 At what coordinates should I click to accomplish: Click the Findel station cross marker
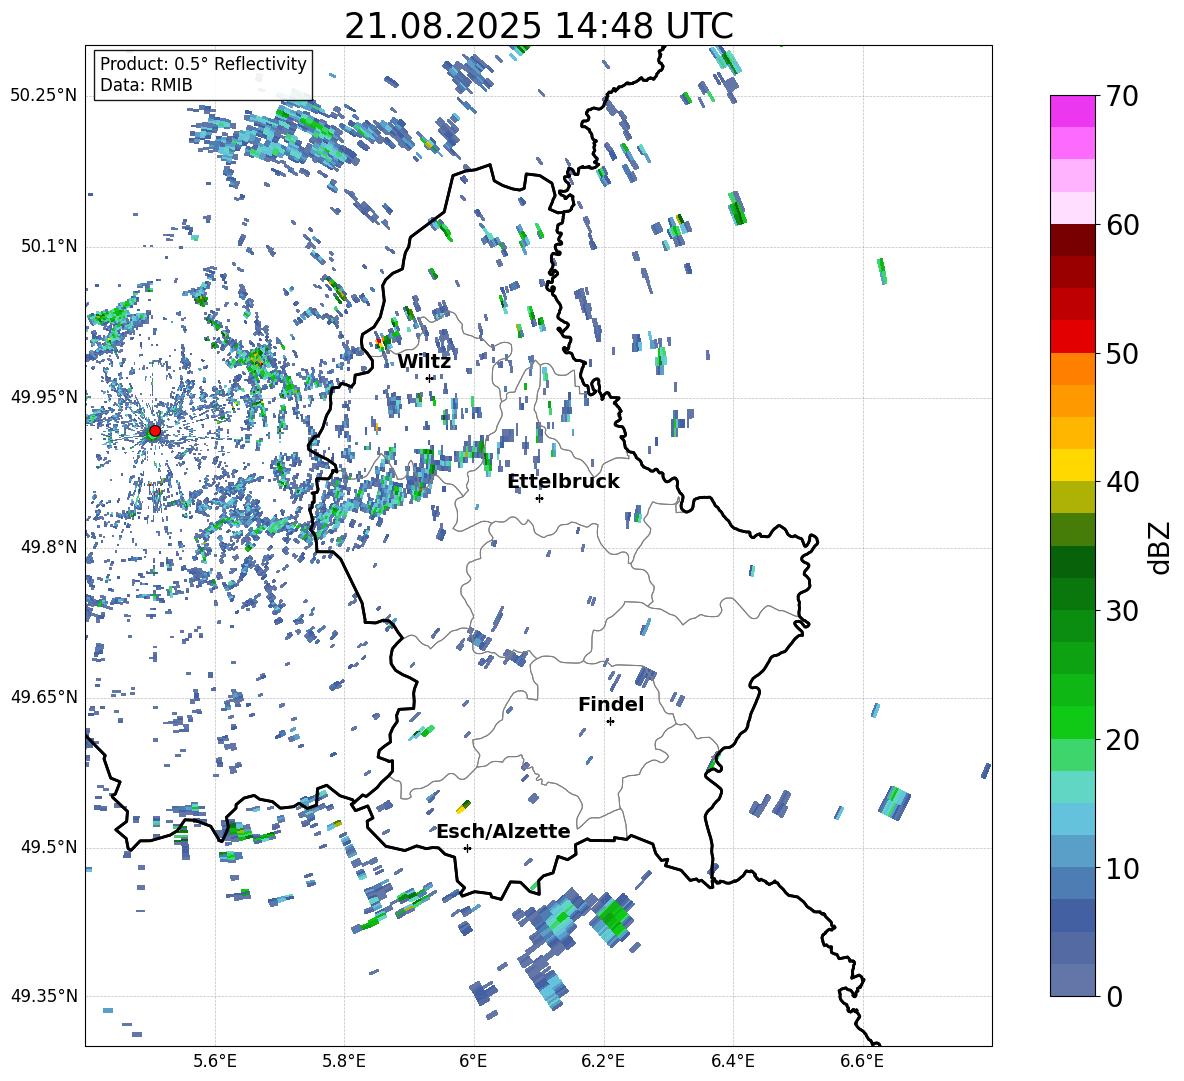point(610,722)
